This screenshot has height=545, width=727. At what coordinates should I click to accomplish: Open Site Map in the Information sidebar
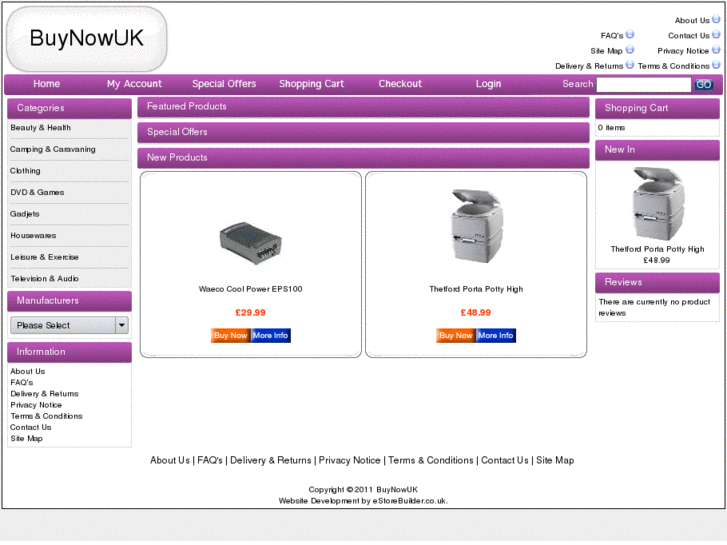26,439
